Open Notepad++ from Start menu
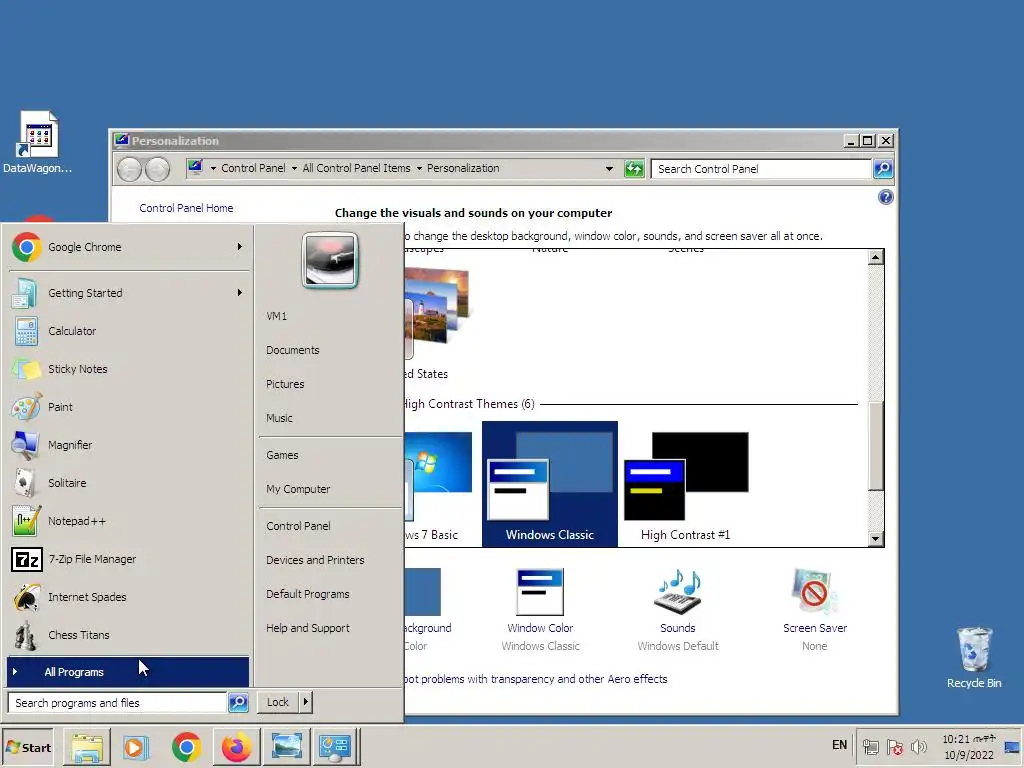Viewport: 1024px width, 768px height. (x=128, y=521)
